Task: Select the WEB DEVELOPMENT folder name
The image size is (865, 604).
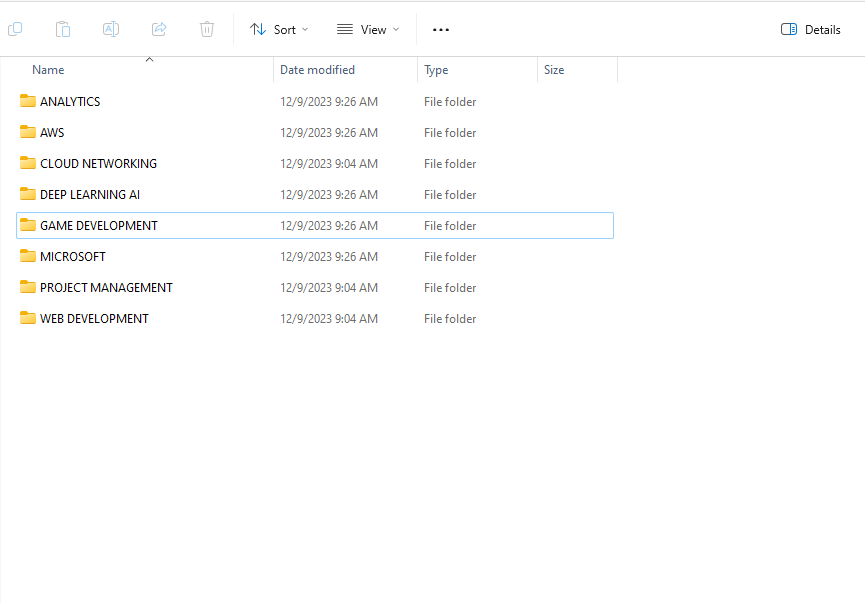Action: (94, 319)
